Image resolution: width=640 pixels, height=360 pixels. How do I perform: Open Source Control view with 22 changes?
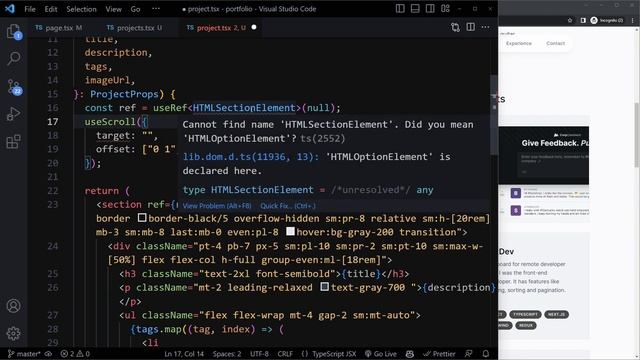(13, 87)
